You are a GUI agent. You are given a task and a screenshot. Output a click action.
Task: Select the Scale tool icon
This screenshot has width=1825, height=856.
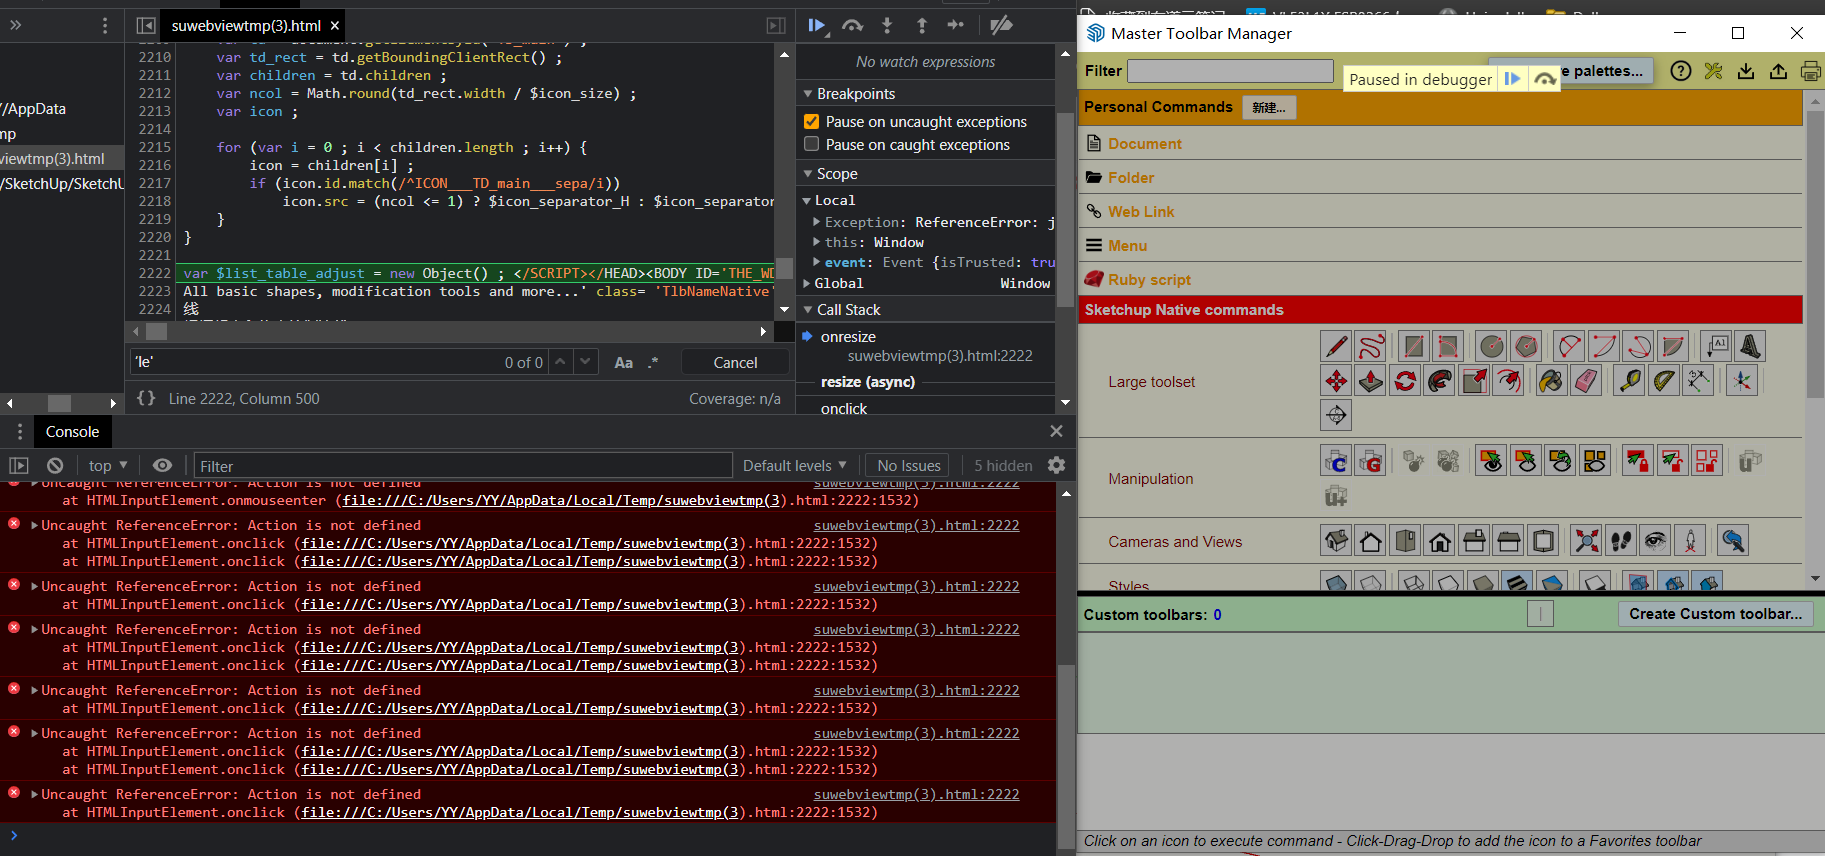coord(1474,380)
